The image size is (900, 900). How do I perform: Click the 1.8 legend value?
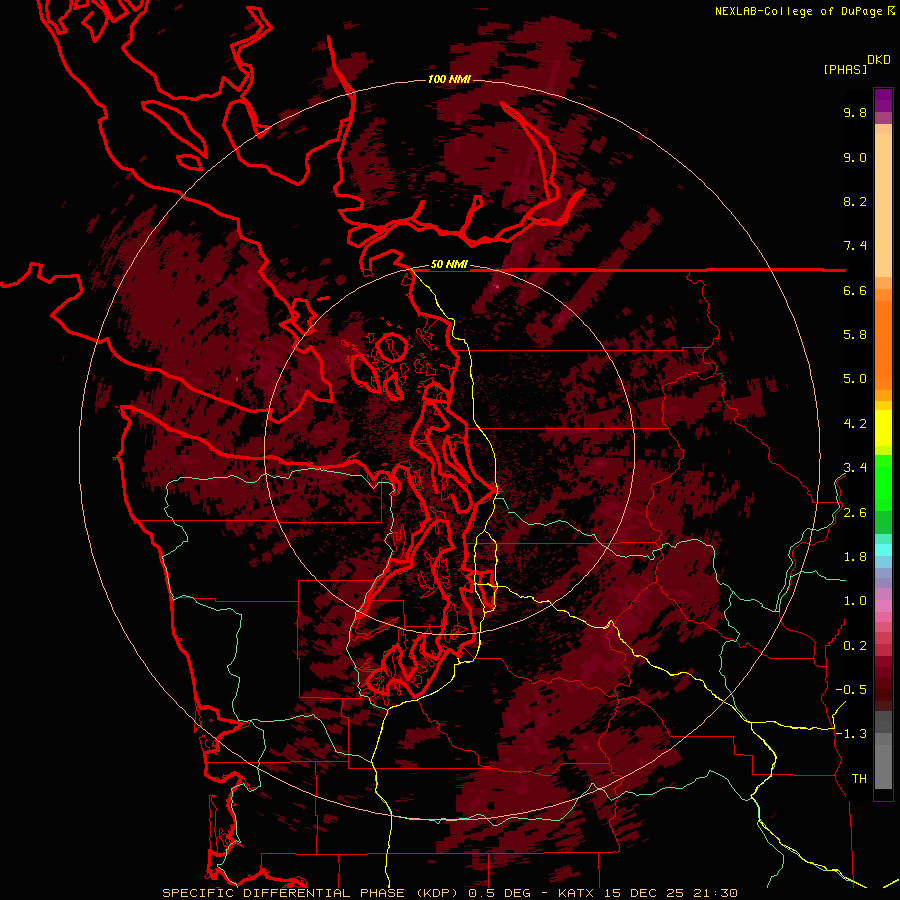(855, 557)
